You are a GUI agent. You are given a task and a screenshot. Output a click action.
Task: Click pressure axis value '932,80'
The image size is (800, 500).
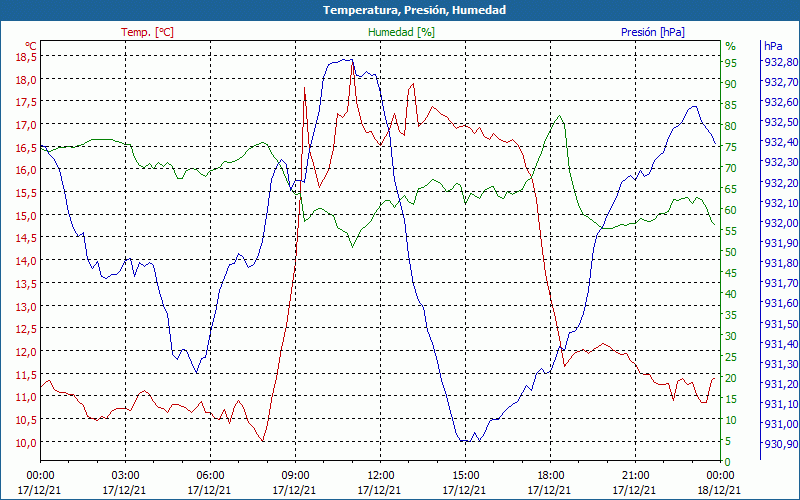[779, 62]
